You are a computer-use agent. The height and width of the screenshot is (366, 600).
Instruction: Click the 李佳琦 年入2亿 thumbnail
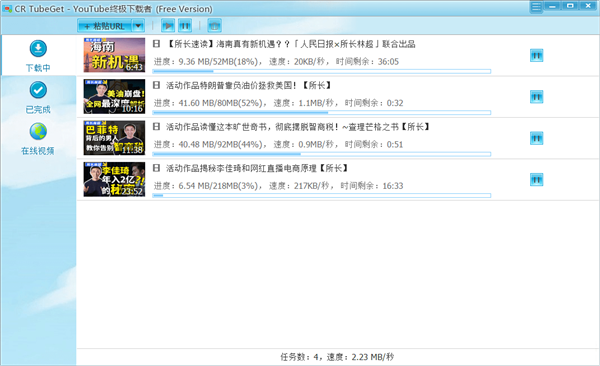point(114,179)
